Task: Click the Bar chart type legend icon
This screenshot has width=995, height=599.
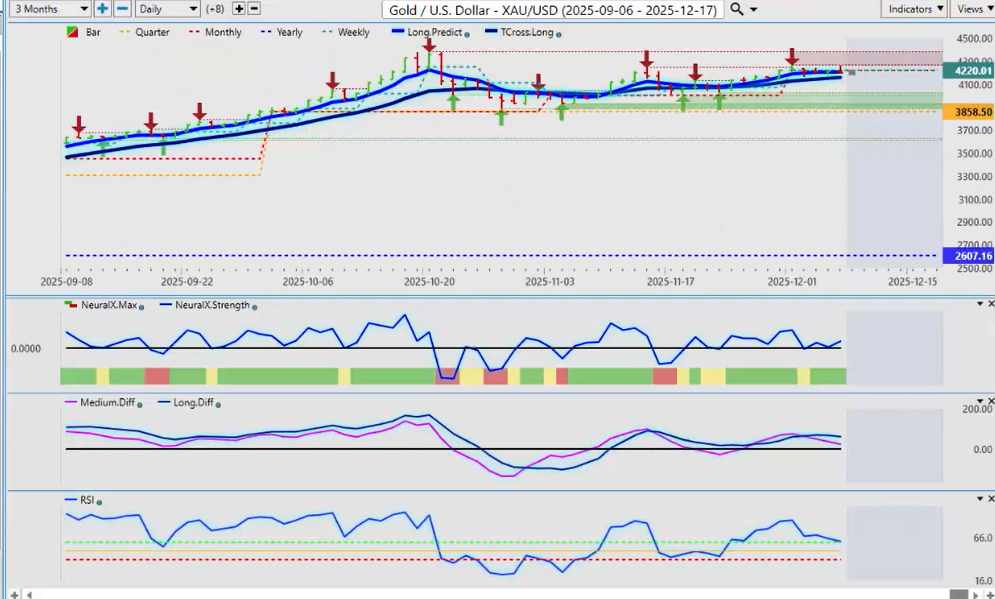Action: click(x=74, y=33)
